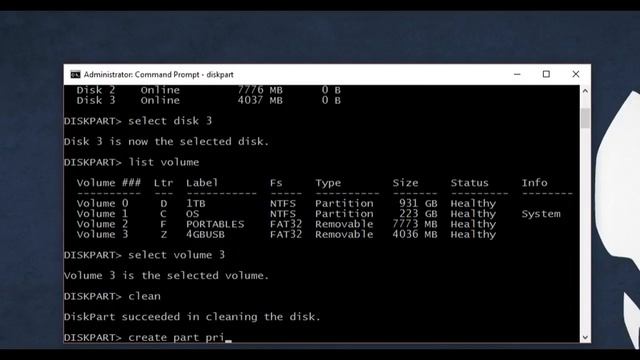The height and width of the screenshot is (360, 640).
Task: Click the 'list volume' command text
Action: coord(164,162)
